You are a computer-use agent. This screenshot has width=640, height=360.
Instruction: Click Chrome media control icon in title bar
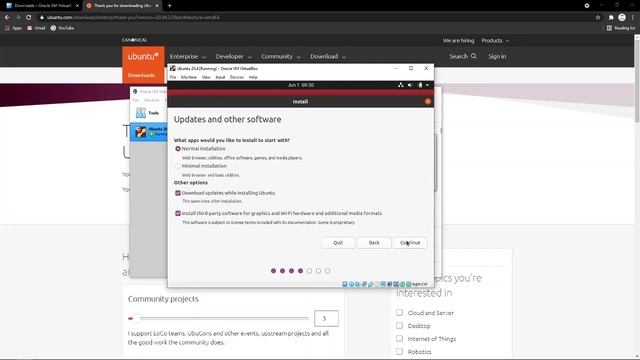click(587, 6)
